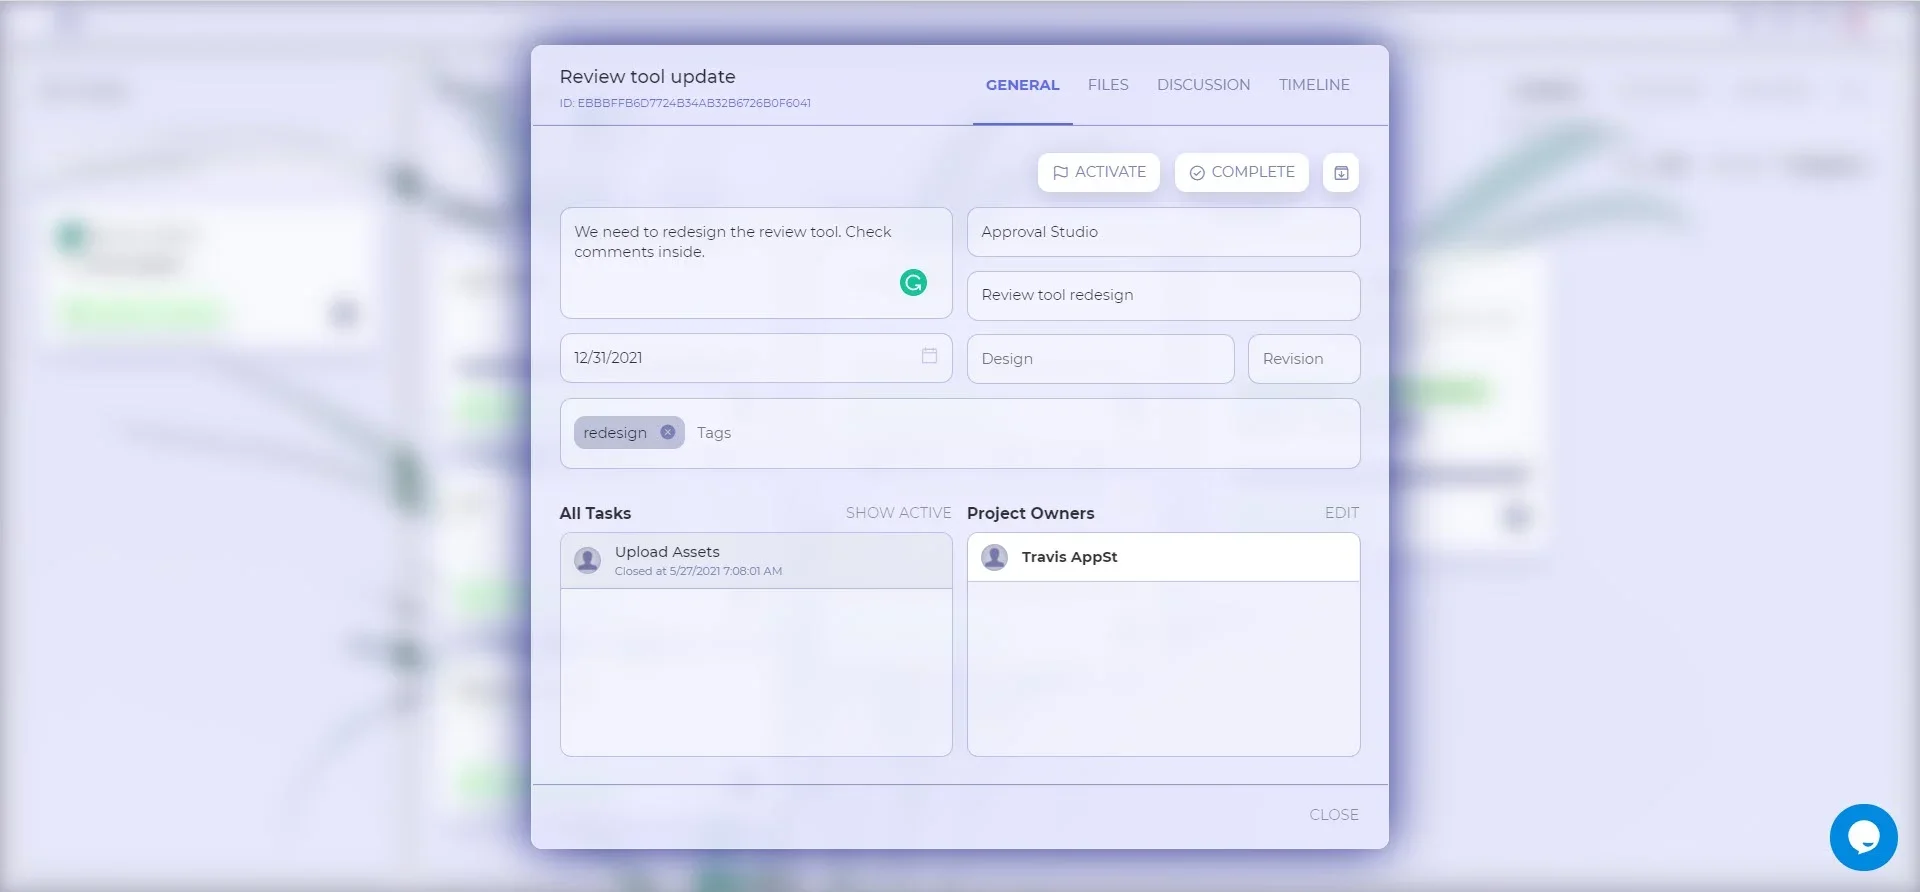Remove the redesign tag with its x icon
Screen dimensions: 1920x892
click(x=668, y=432)
